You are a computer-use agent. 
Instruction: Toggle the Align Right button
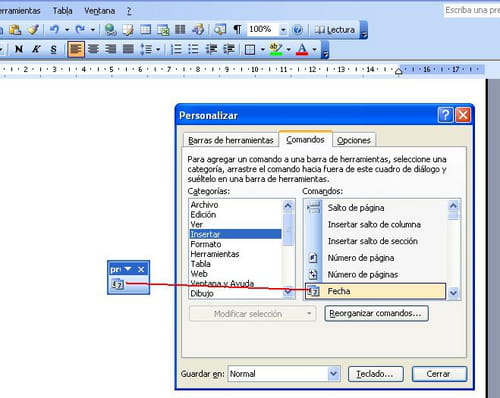click(111, 49)
